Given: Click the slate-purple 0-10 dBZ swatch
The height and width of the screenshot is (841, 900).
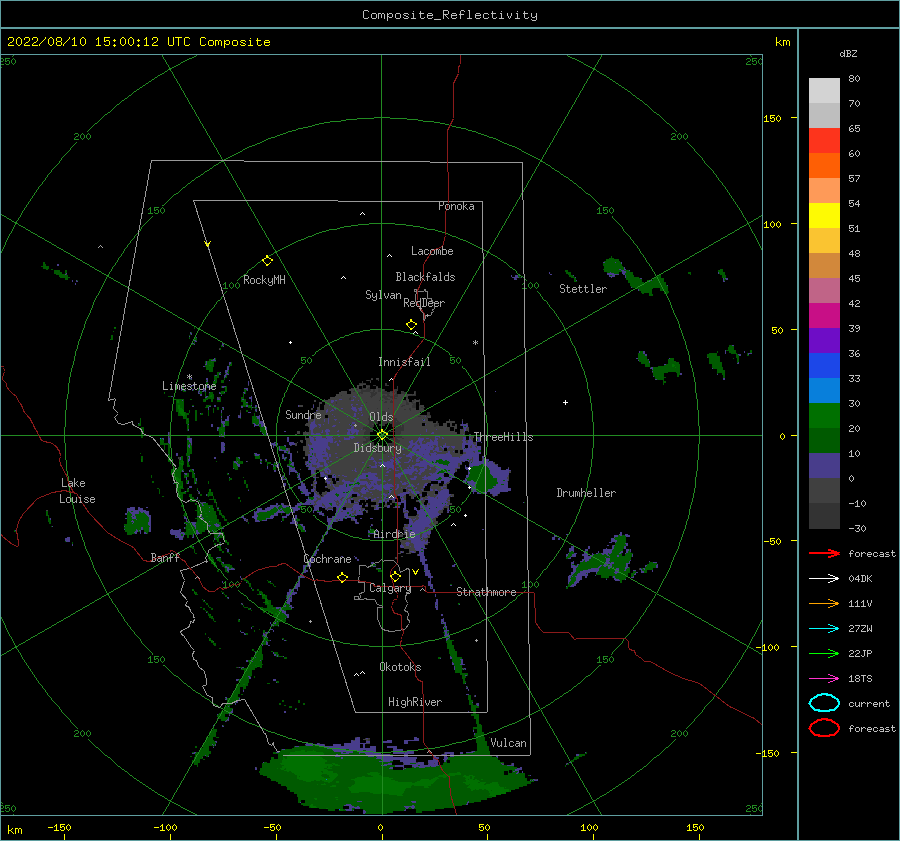Looking at the screenshot, I should click(824, 466).
